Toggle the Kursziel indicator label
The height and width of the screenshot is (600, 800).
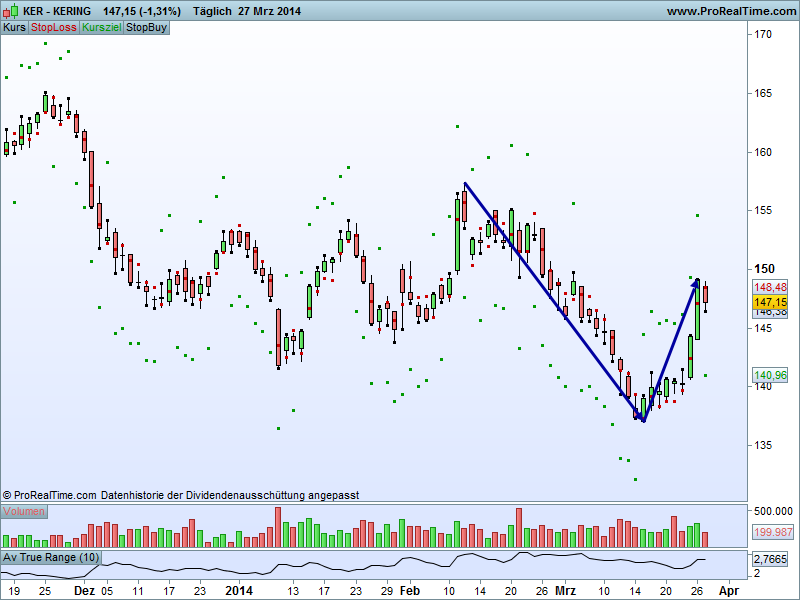[x=102, y=28]
